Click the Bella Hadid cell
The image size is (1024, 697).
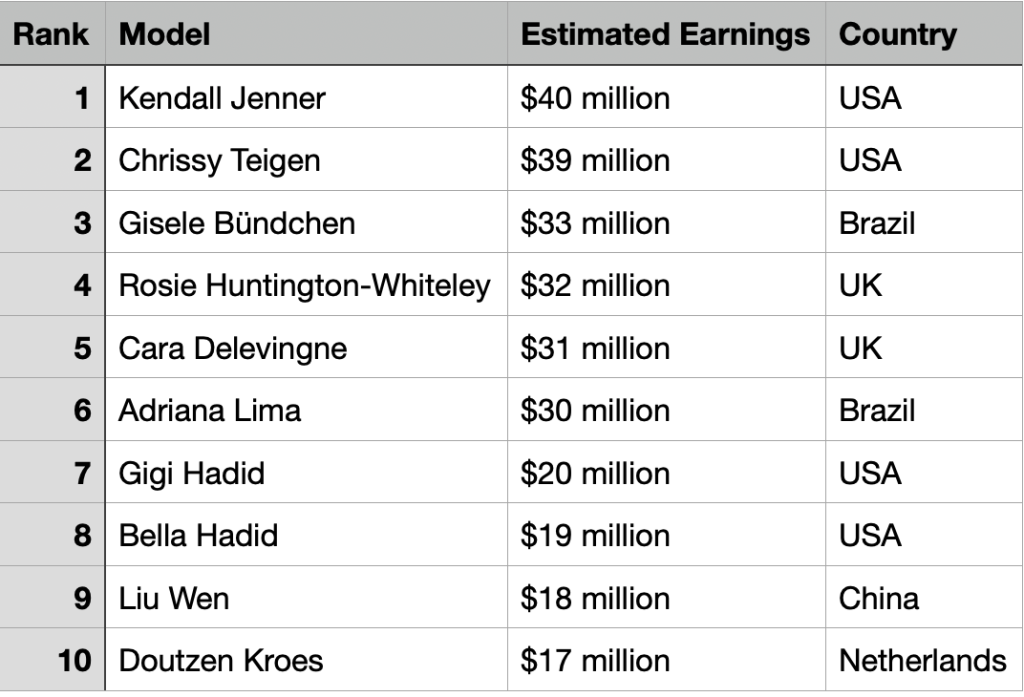tap(198, 535)
